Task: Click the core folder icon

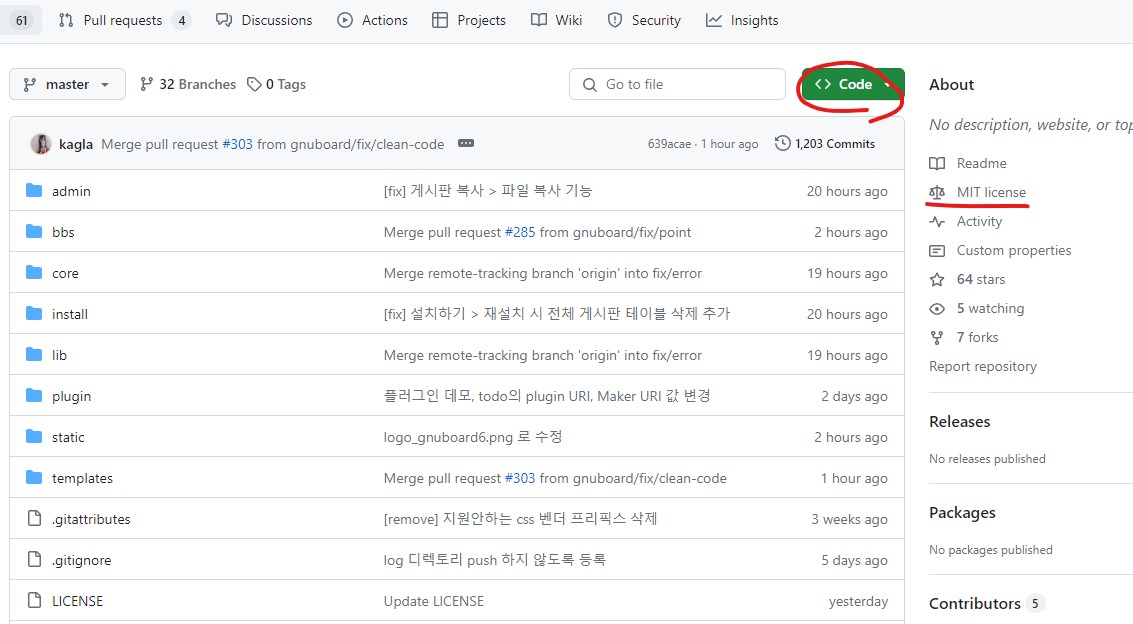Action: tap(34, 273)
